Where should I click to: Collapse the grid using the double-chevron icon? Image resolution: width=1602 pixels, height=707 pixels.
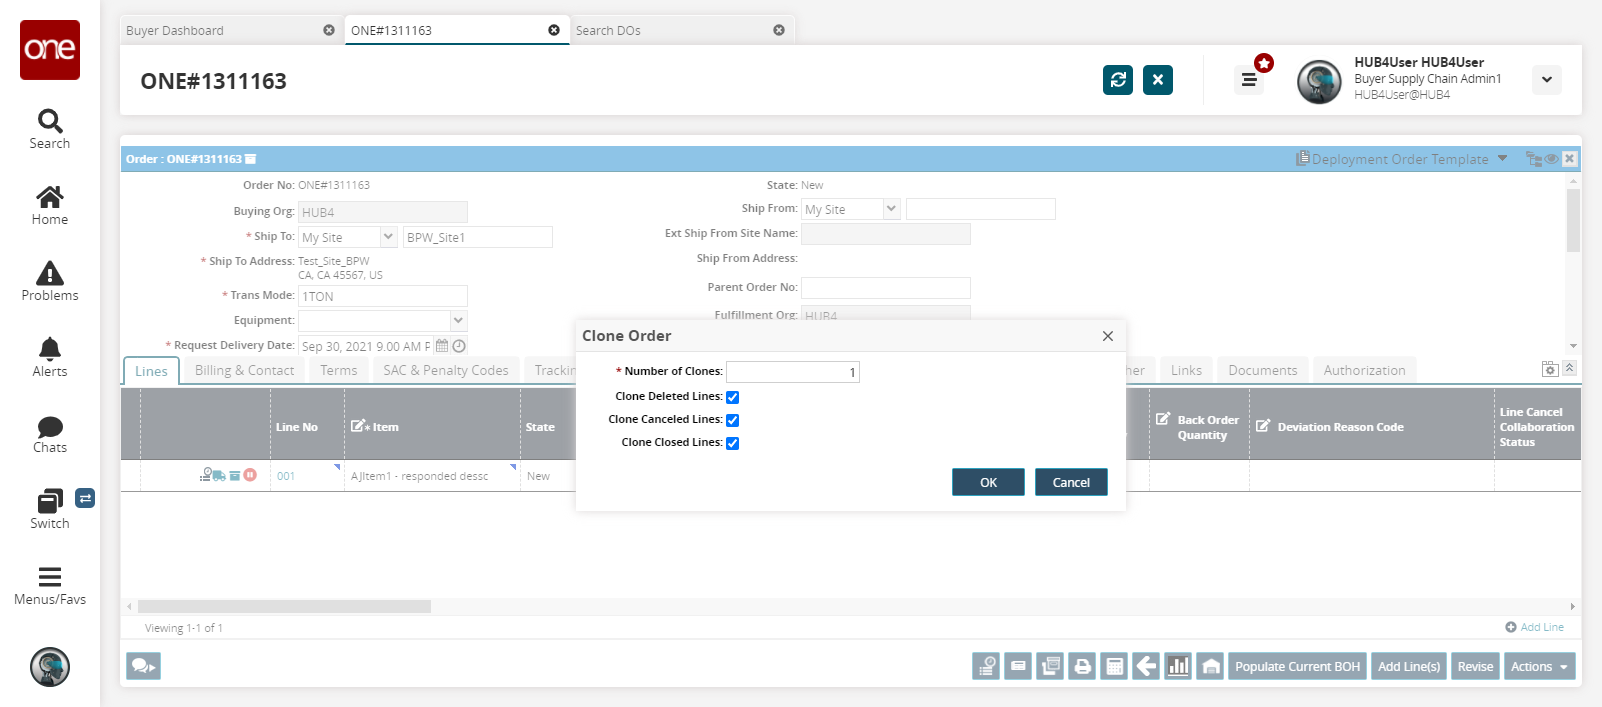coord(1570,368)
